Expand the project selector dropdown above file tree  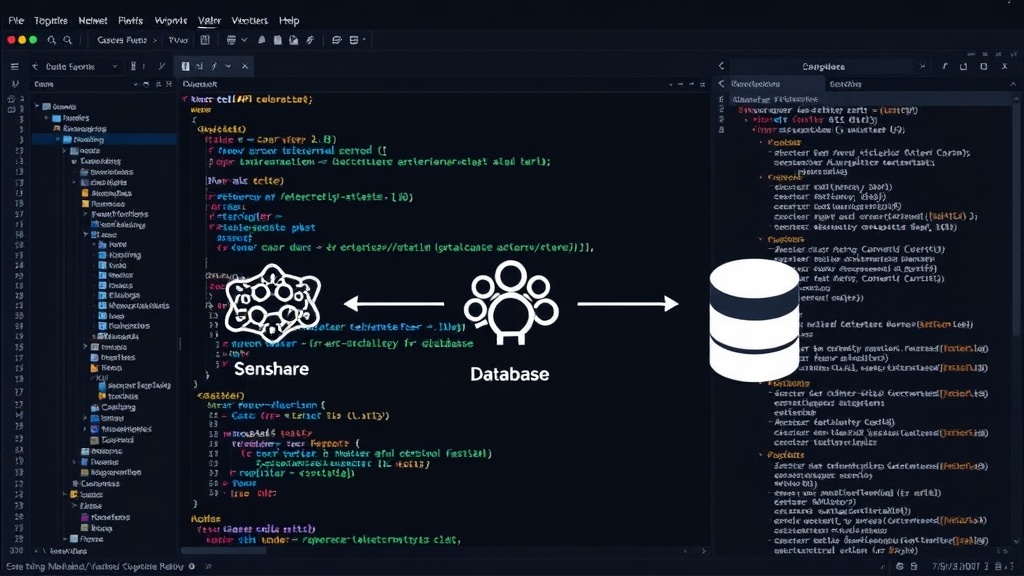click(115, 67)
